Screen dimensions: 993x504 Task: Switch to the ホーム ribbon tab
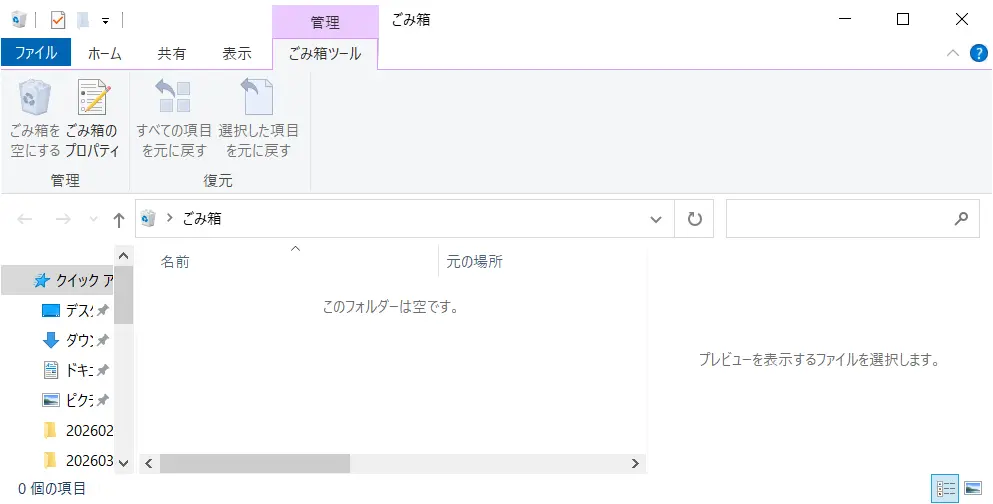click(104, 54)
